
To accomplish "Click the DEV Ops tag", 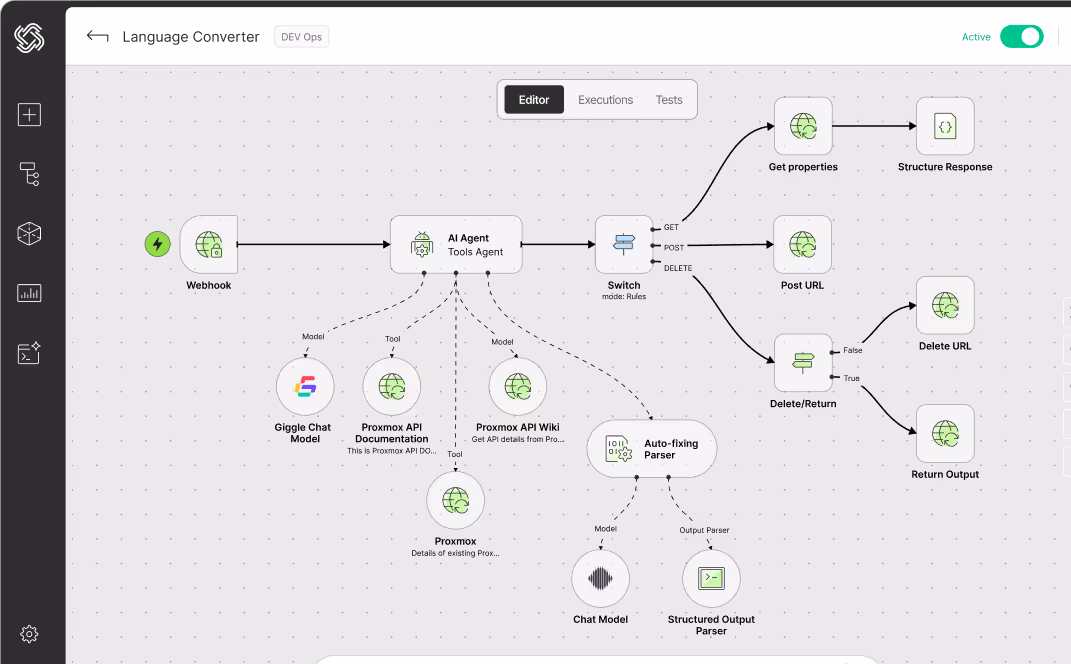I will click(x=301, y=36).
